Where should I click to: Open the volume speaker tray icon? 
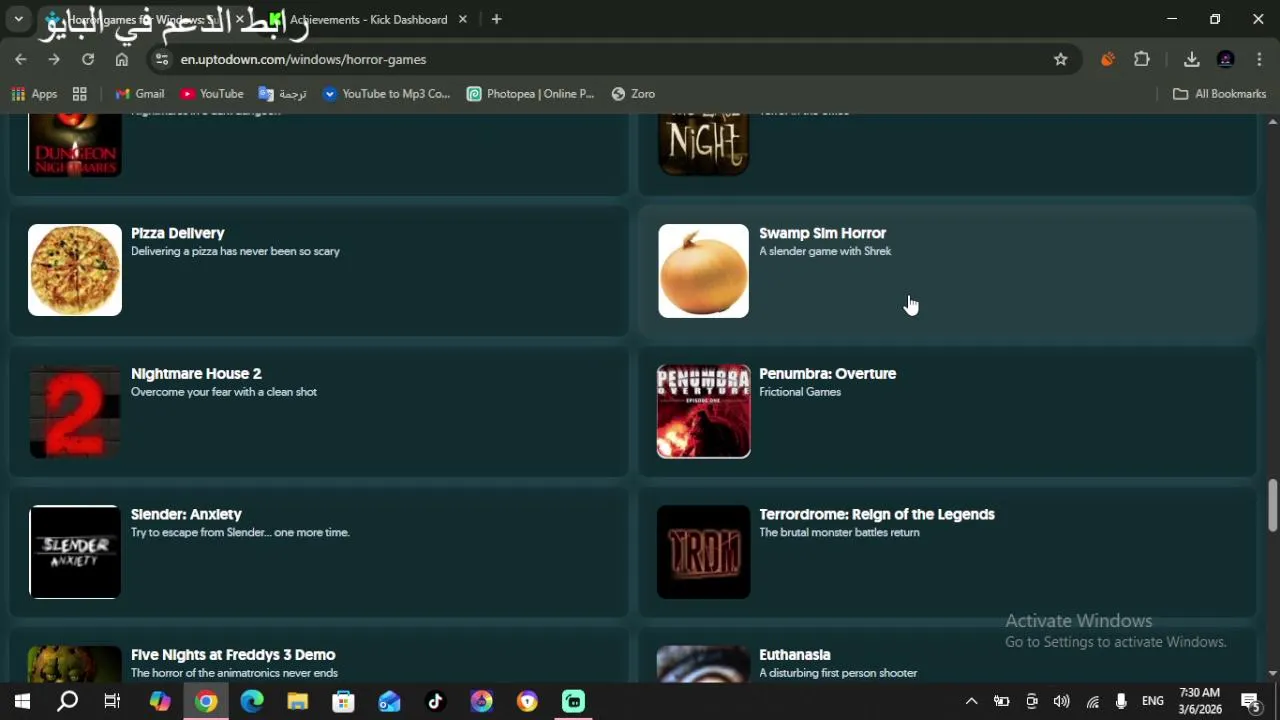1062,701
